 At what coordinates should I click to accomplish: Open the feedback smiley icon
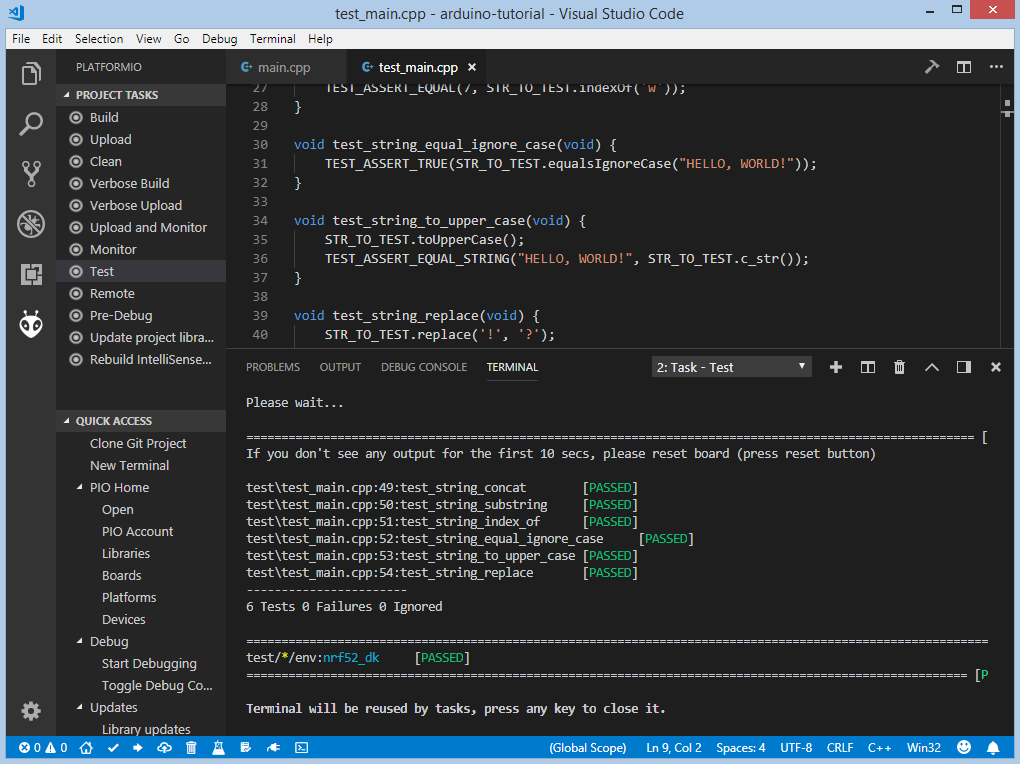point(964,747)
